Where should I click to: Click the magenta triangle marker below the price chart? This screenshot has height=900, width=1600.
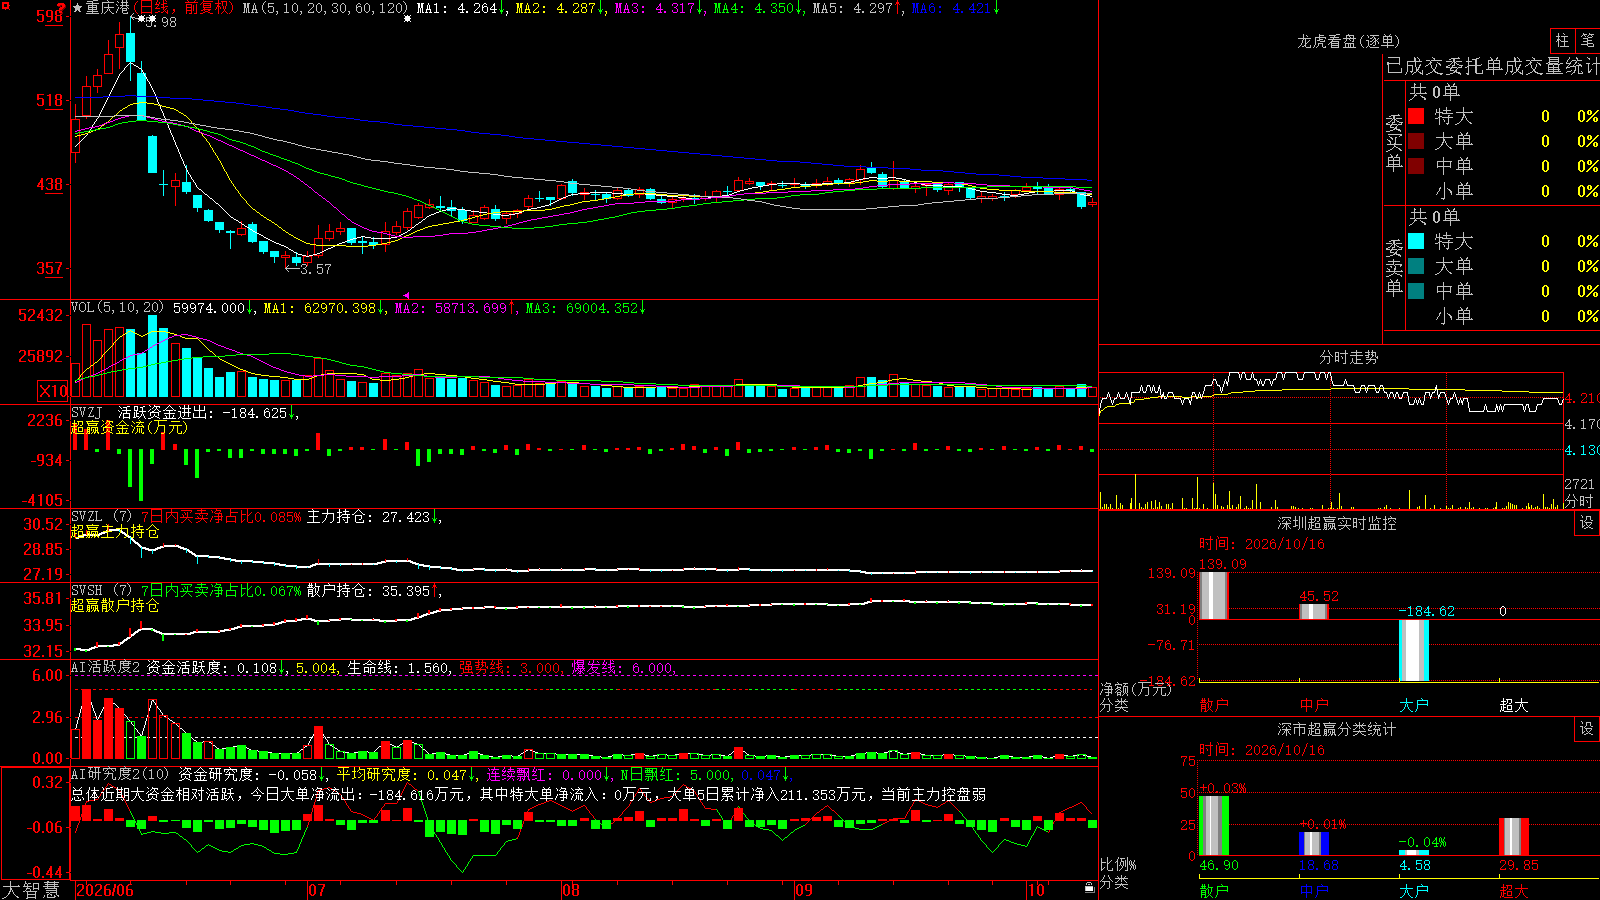coord(406,295)
